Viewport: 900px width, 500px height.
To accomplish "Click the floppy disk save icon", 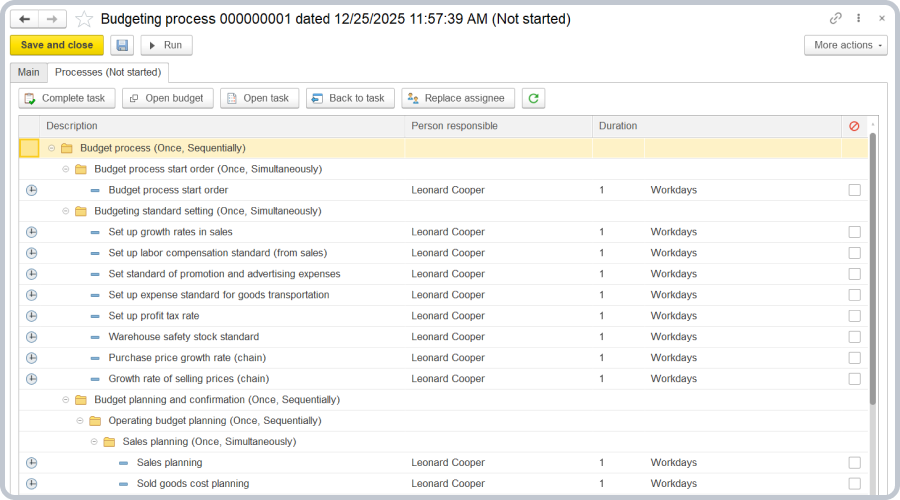I will tap(122, 45).
